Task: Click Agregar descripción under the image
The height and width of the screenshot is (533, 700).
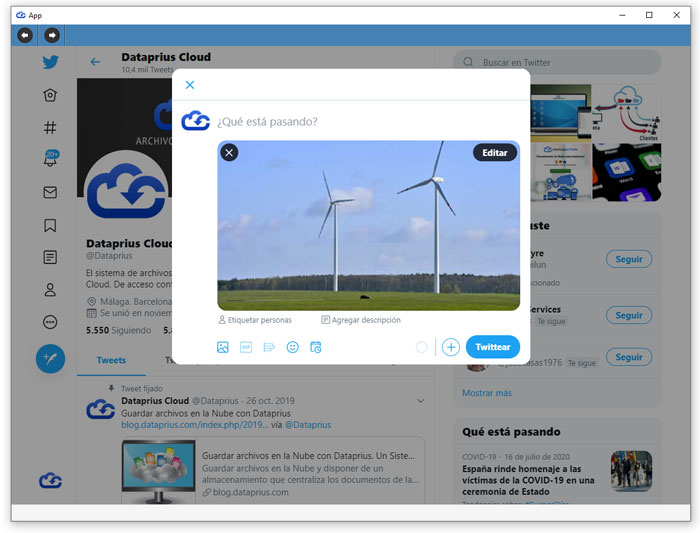Action: click(x=361, y=320)
